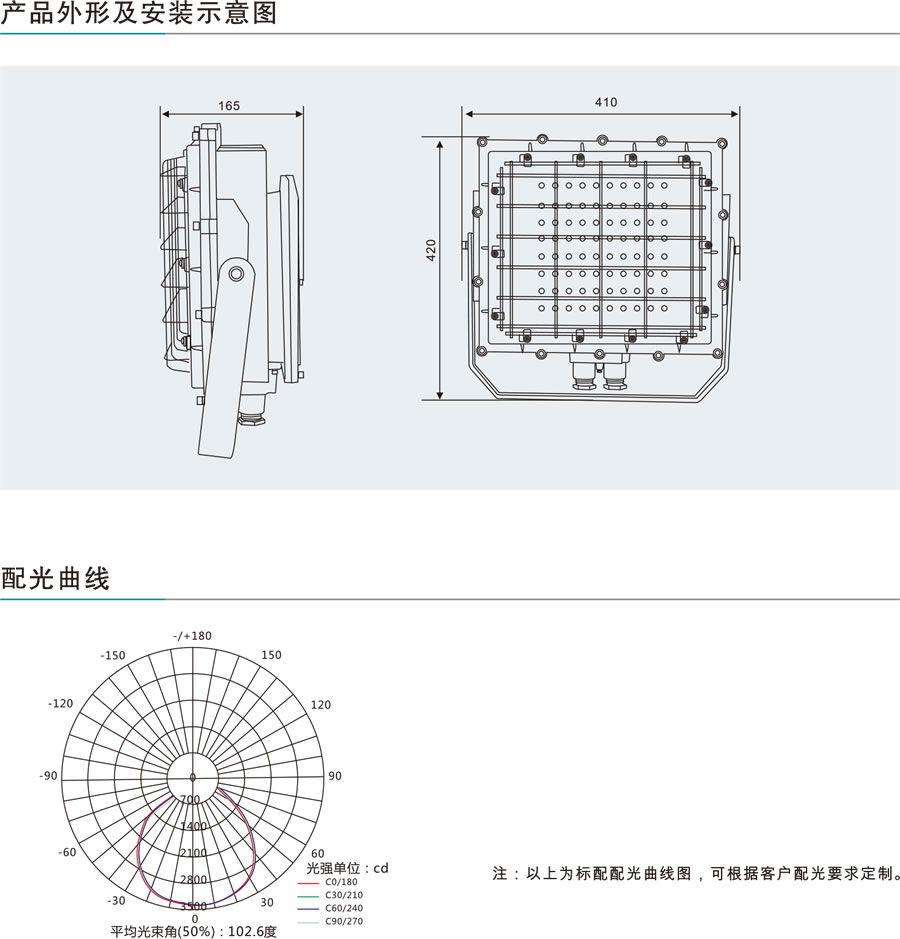Viewport: 900px width, 939px height.
Task: Click the blue C60/240 legend line
Action: coord(310,908)
